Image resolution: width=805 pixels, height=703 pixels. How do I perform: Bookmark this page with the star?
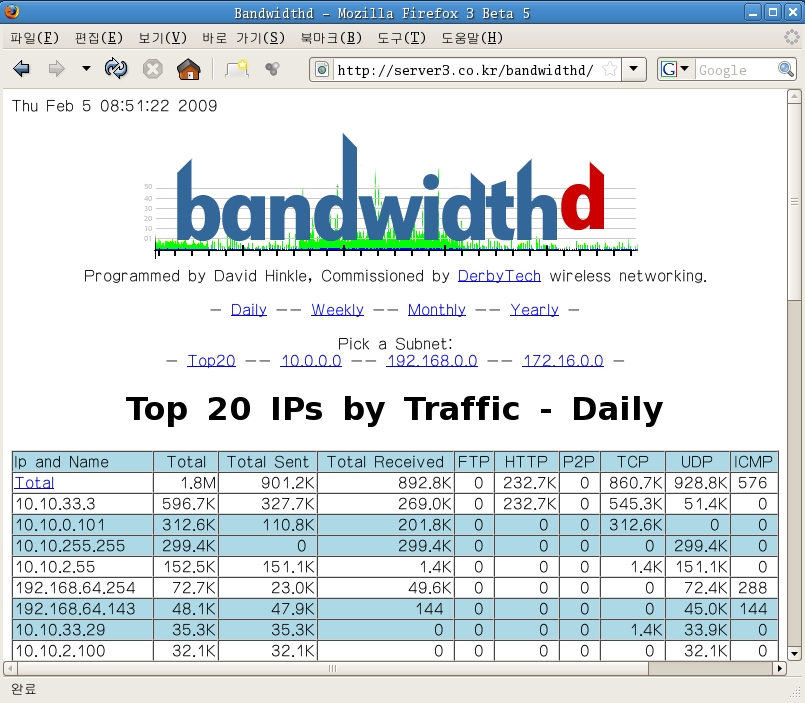pyautogui.click(x=610, y=69)
